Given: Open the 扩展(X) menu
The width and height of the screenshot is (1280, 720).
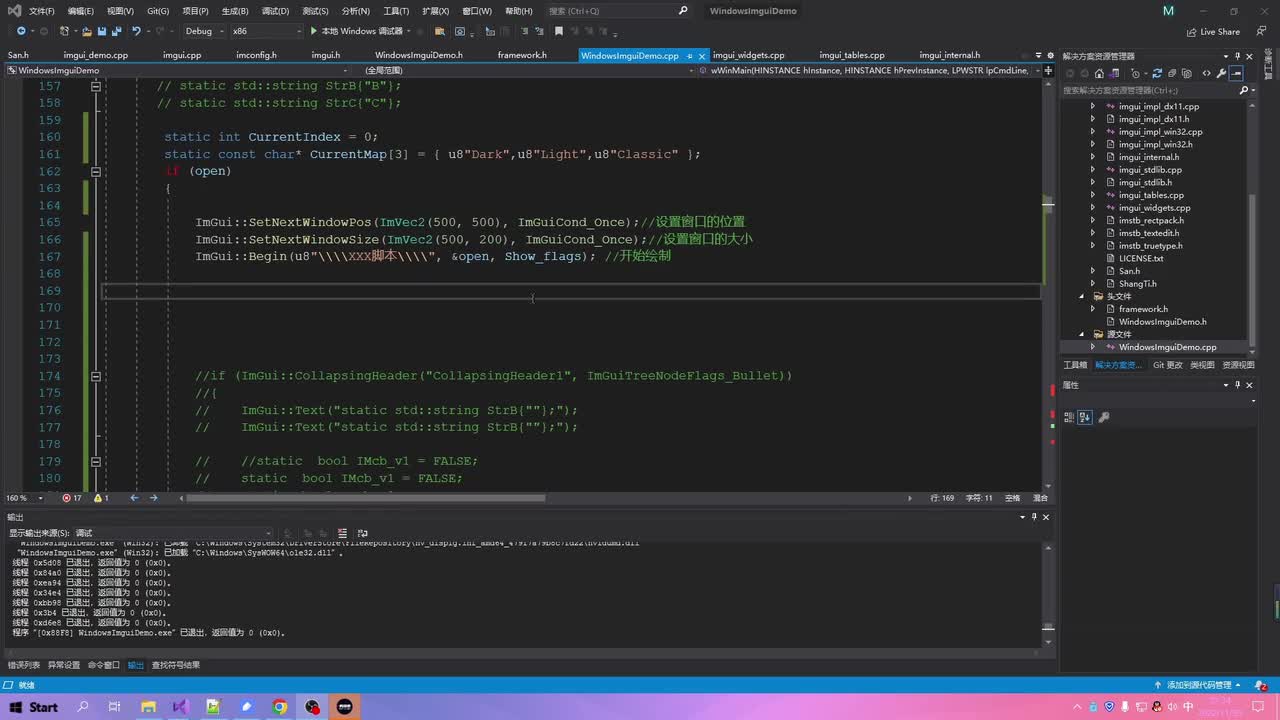Looking at the screenshot, I should click(x=436, y=11).
